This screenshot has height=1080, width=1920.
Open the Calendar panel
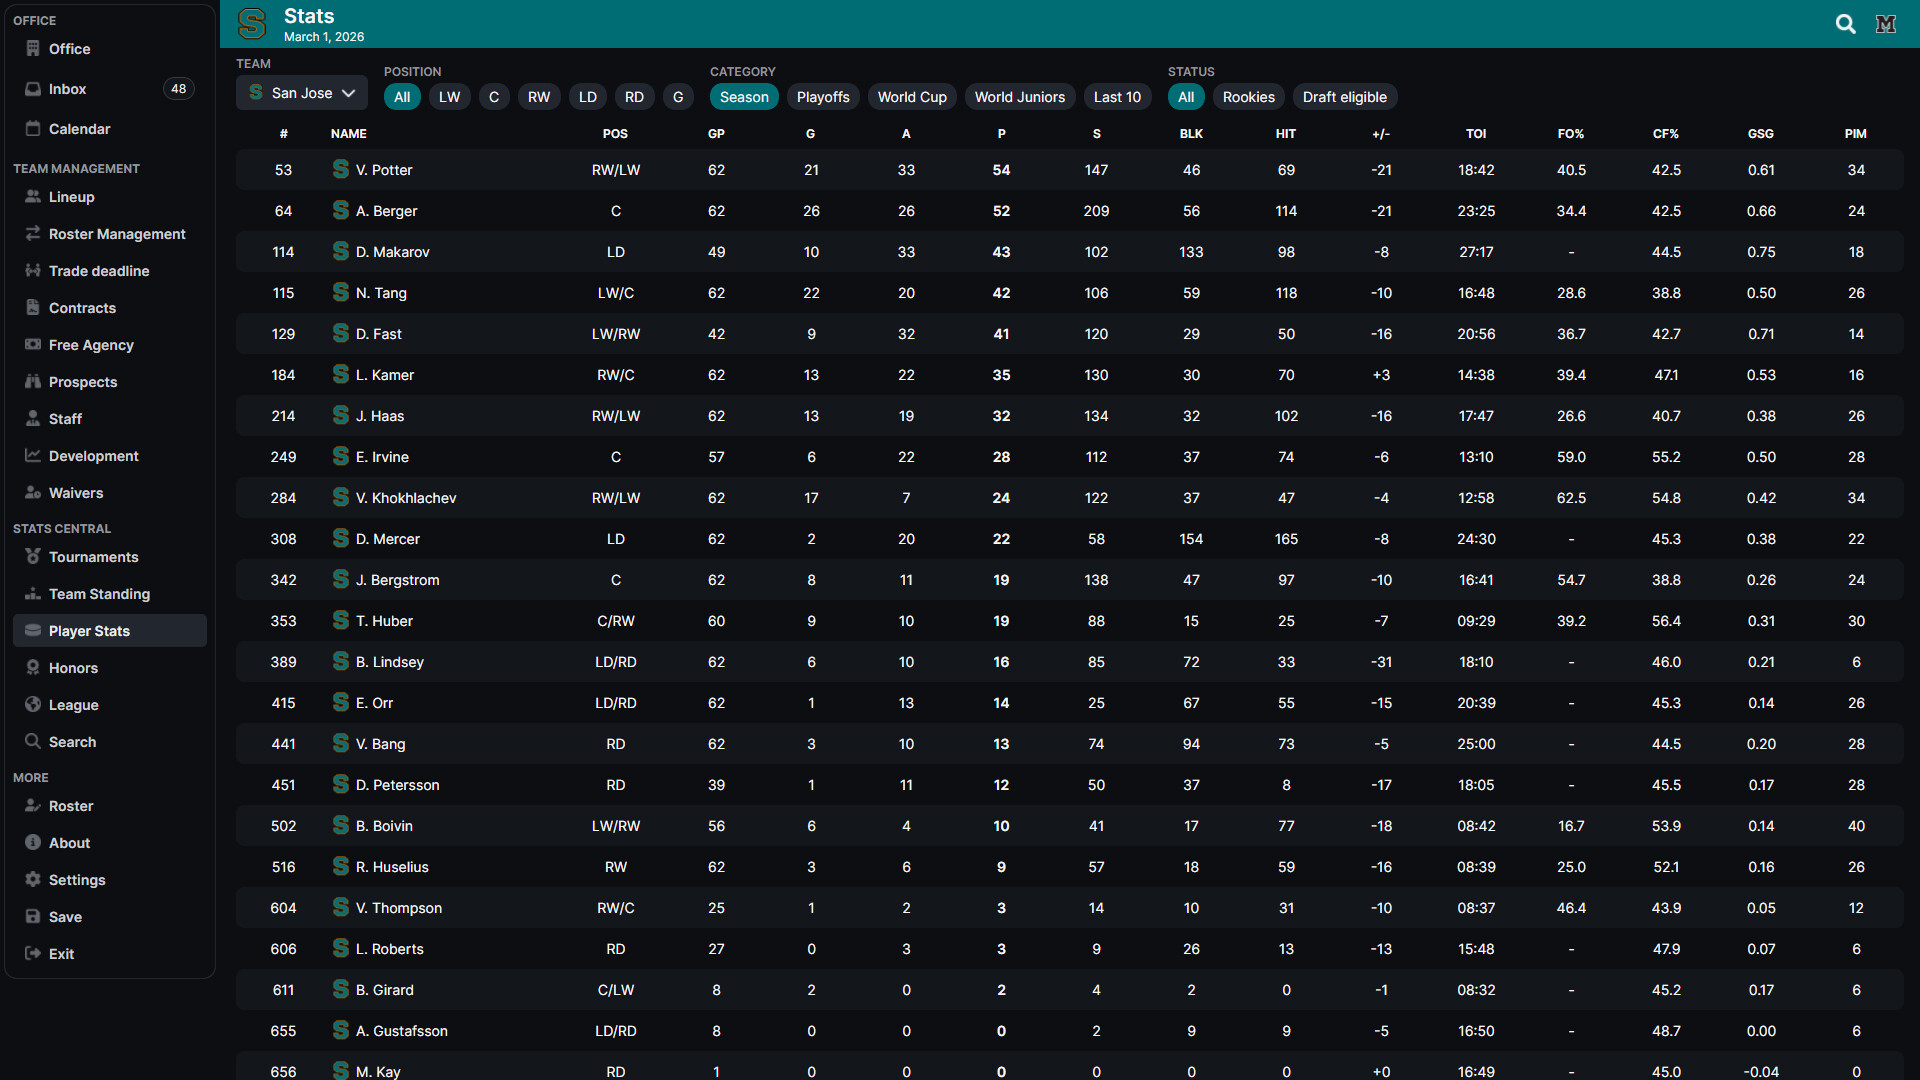(x=79, y=129)
